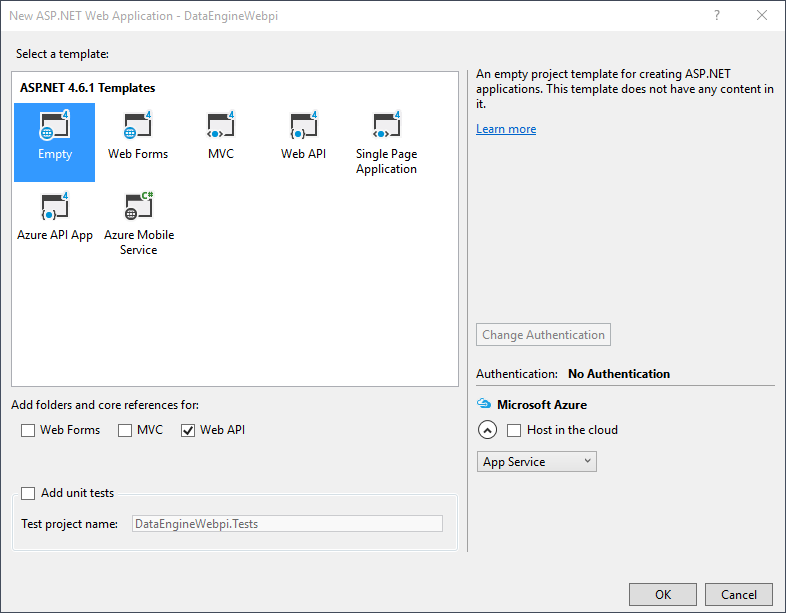
Task: Open the App Service dropdown
Action: [x=537, y=461]
